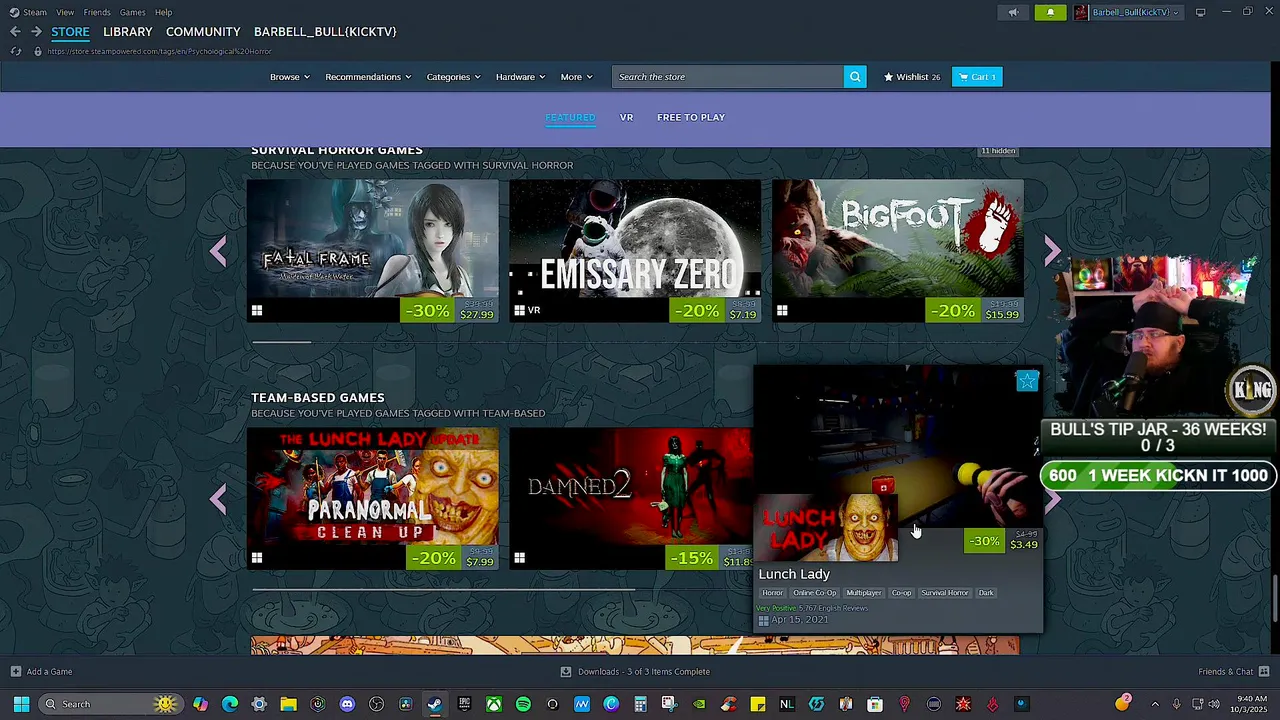Open Calculator from the taskbar
The width and height of the screenshot is (1280, 720).
[x=640, y=704]
